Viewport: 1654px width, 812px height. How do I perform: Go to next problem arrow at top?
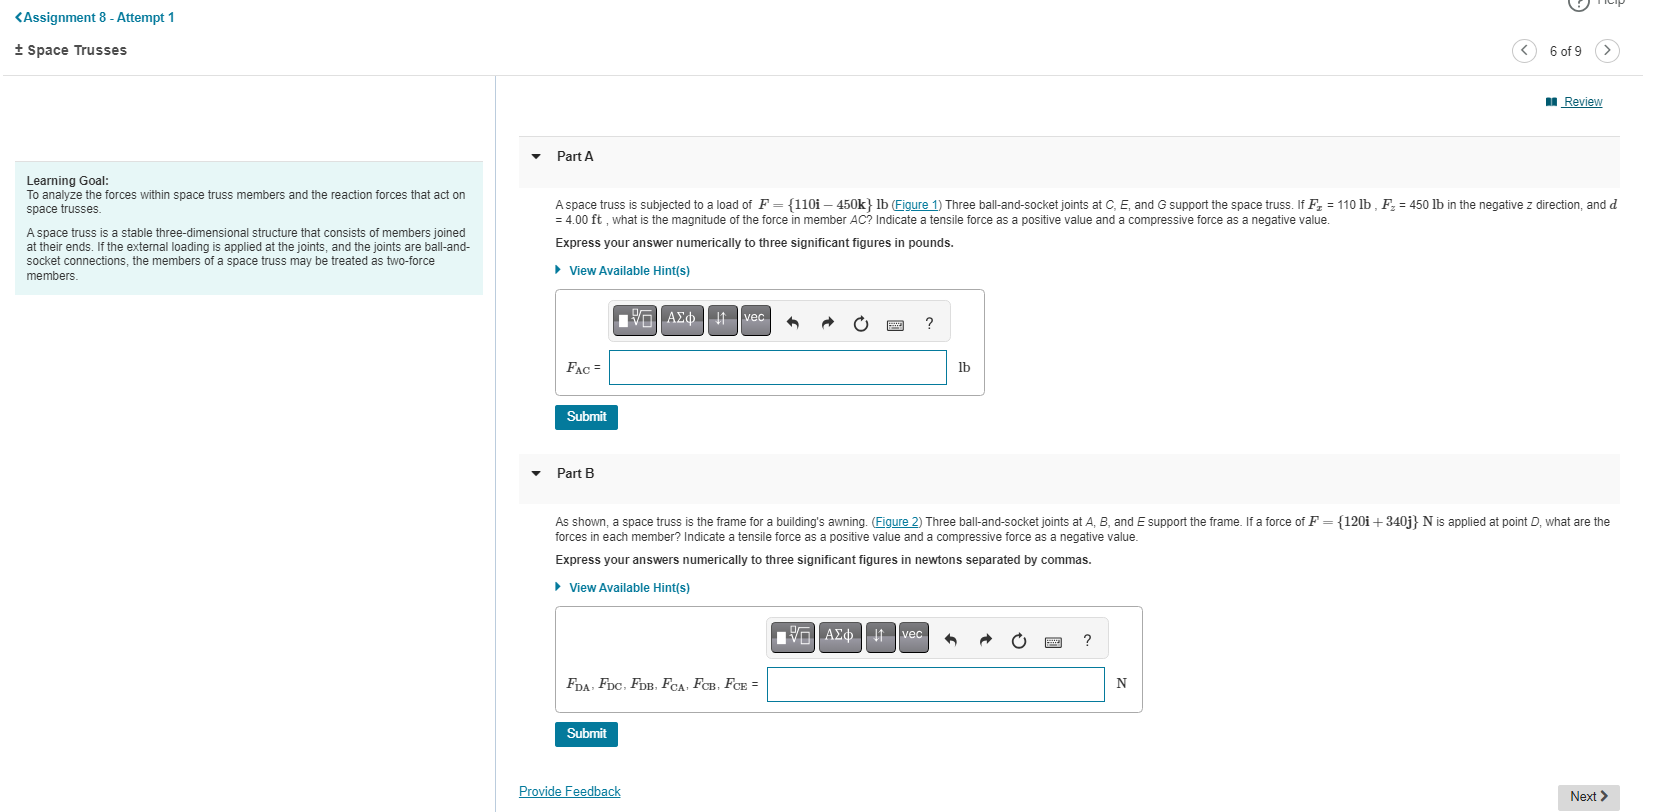tap(1607, 50)
